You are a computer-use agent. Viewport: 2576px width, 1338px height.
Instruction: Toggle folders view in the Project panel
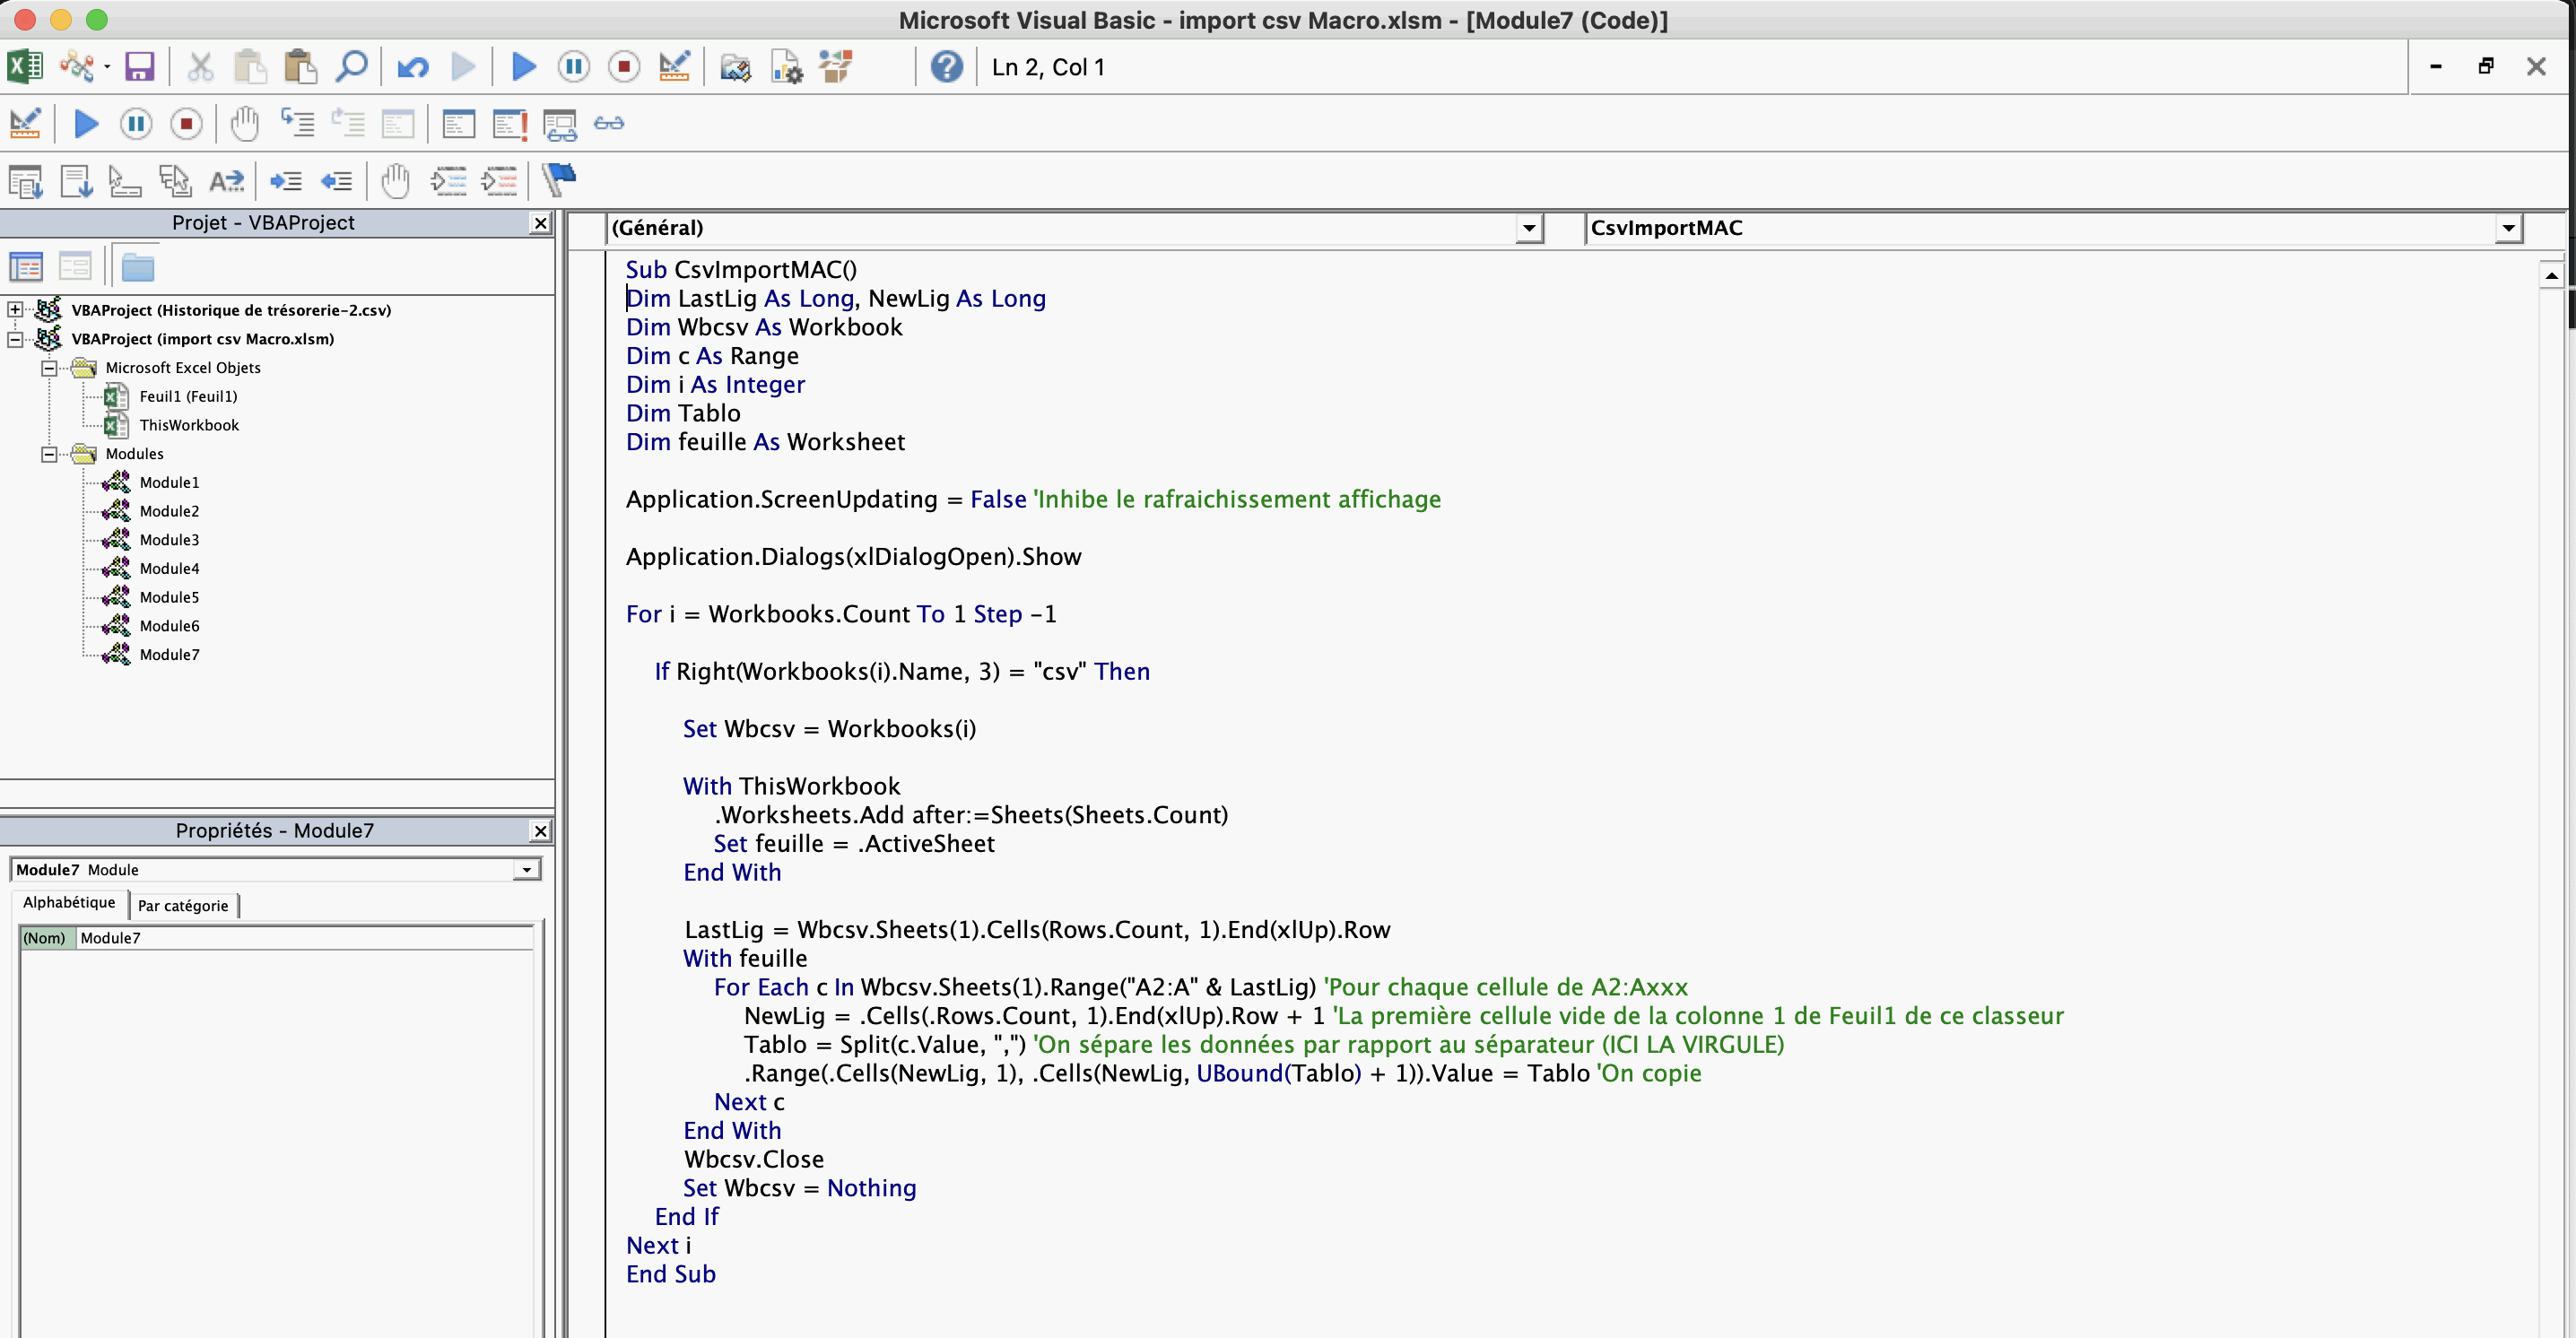137,267
